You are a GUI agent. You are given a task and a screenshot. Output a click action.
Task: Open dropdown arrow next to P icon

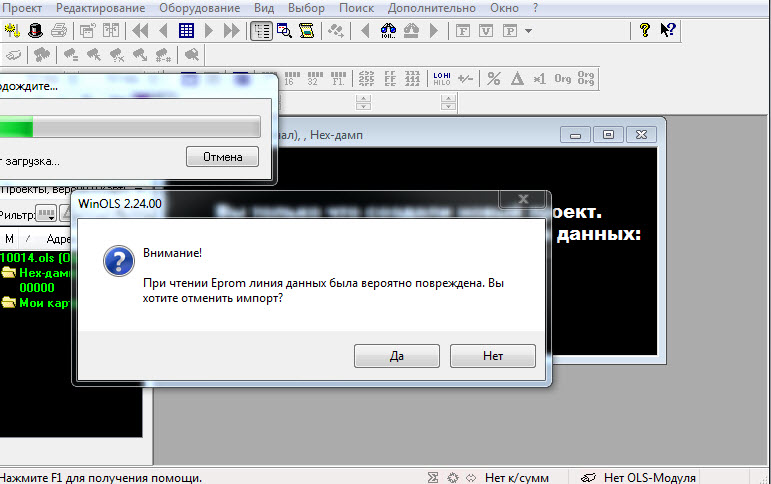tap(529, 30)
